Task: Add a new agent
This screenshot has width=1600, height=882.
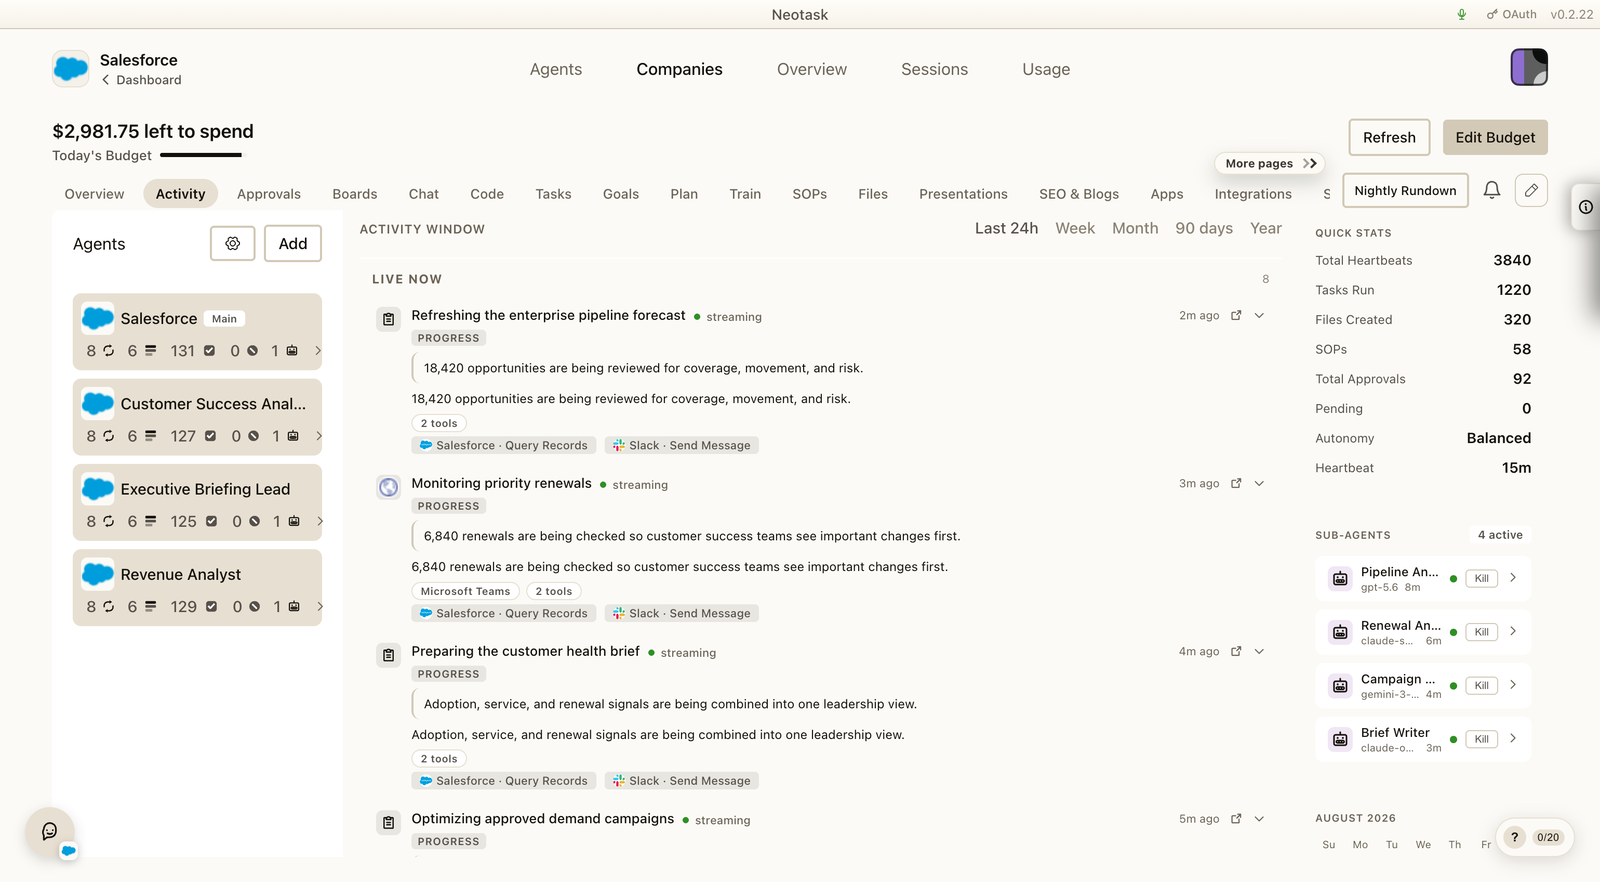Action: (293, 243)
